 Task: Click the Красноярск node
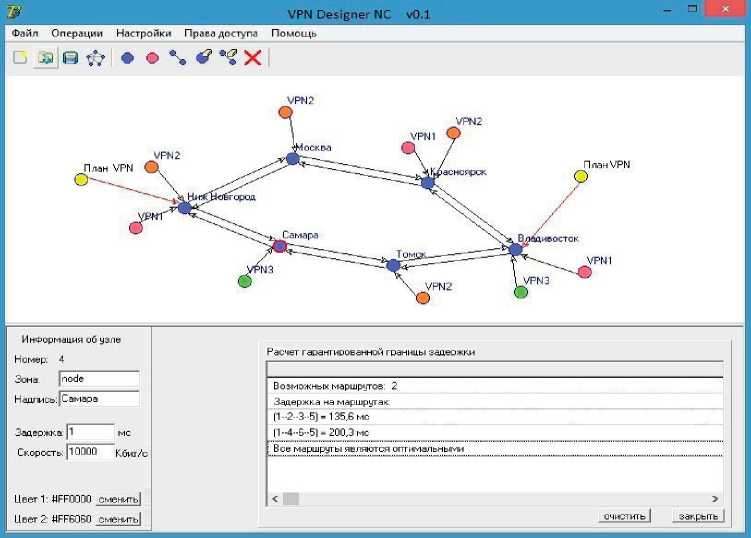point(427,182)
